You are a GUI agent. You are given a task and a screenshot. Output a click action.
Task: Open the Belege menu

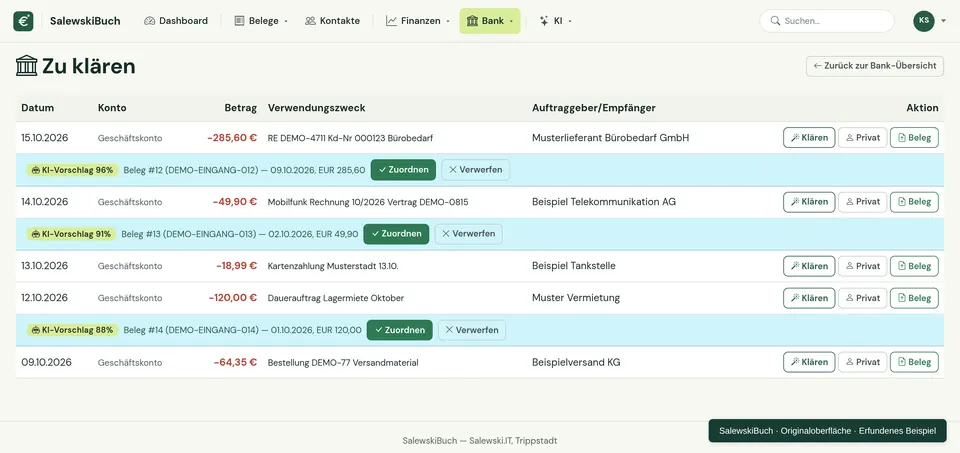(x=261, y=21)
